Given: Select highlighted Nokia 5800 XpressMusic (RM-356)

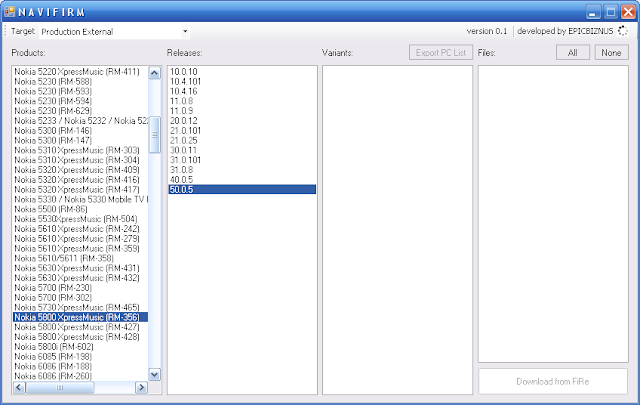Looking at the screenshot, I should click(x=80, y=317).
